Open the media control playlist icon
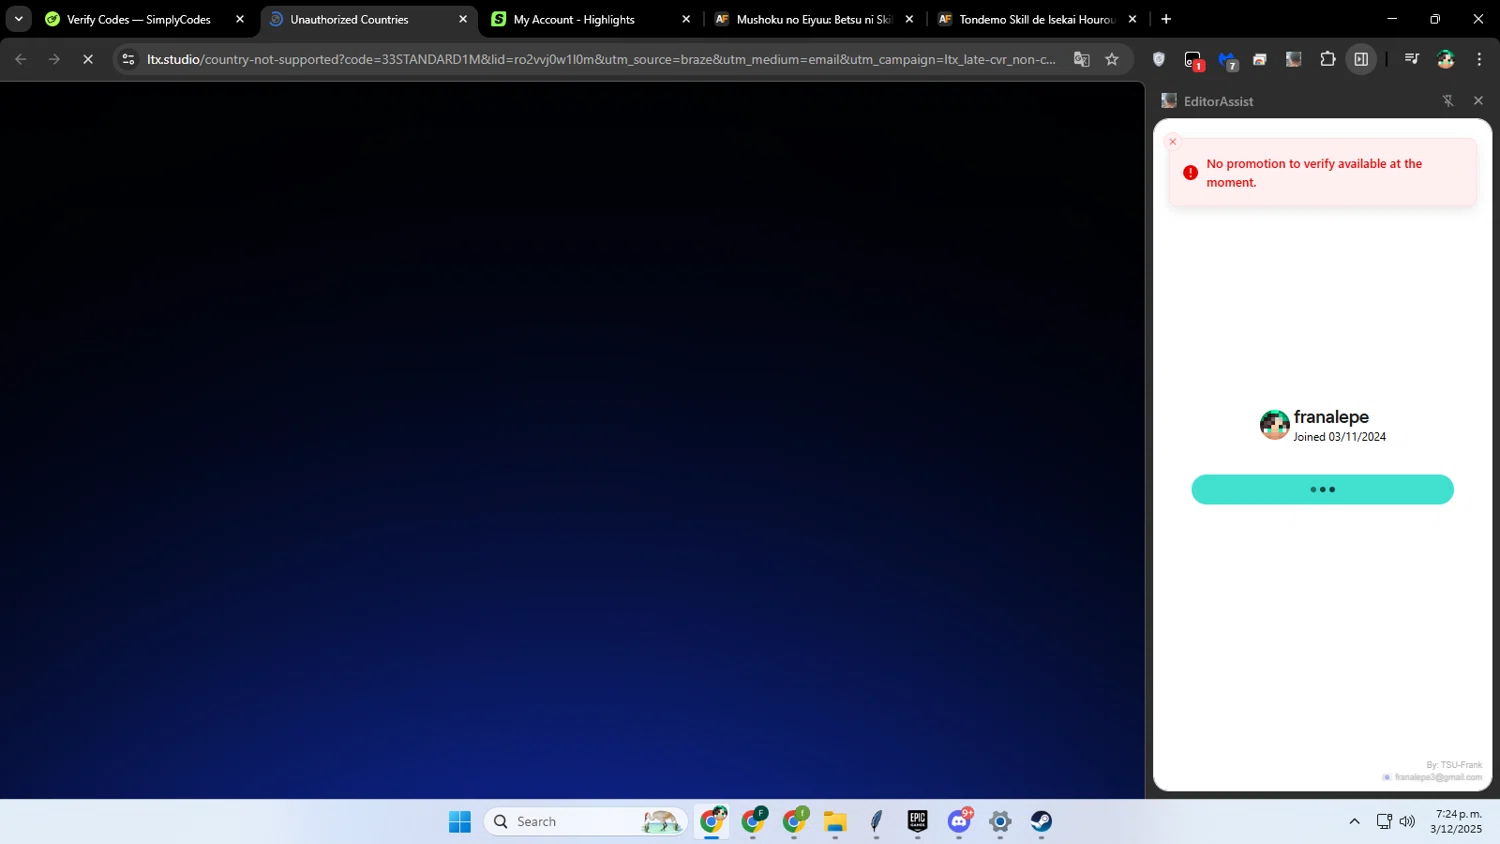The height and width of the screenshot is (844, 1500). click(1412, 59)
